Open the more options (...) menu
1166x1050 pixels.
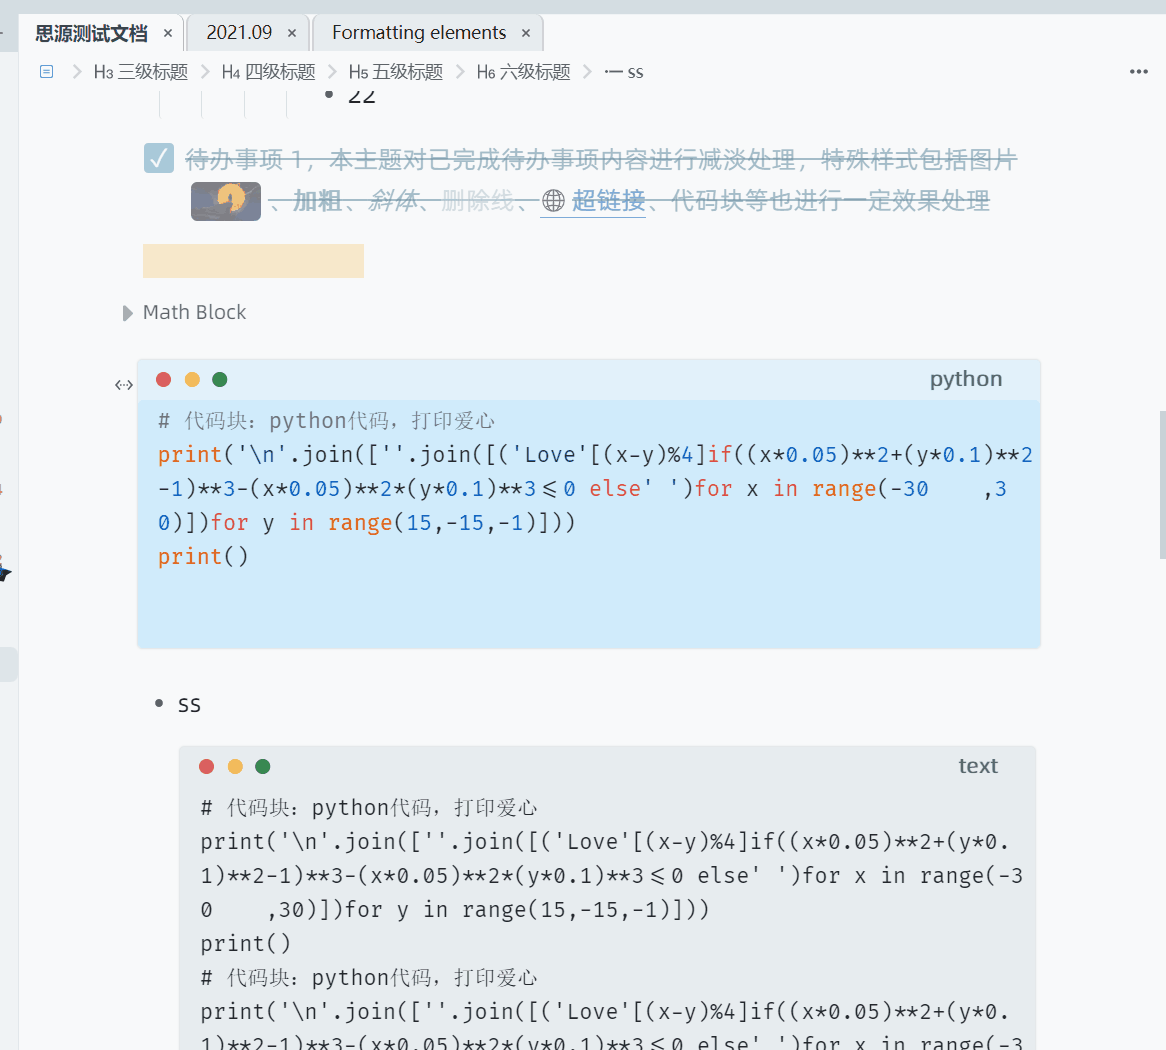[x=1138, y=71]
